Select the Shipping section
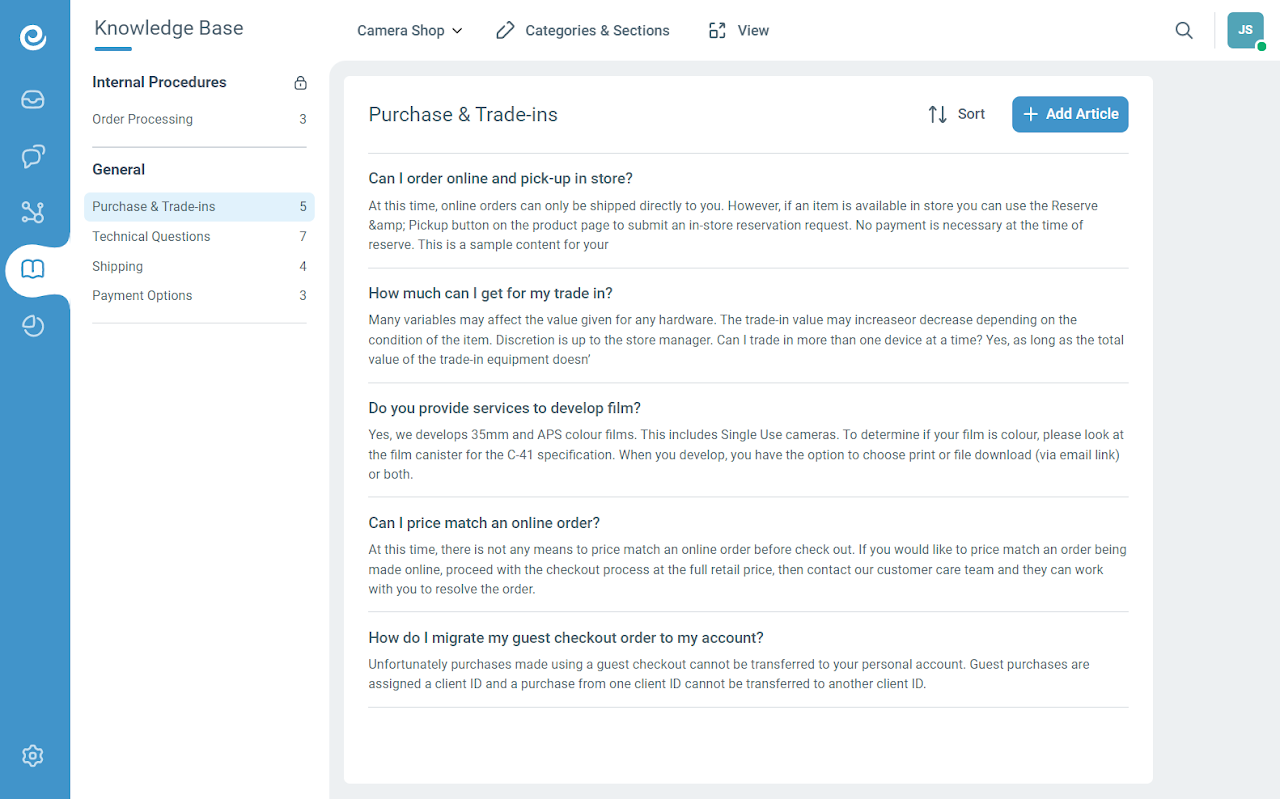The width and height of the screenshot is (1280, 799). point(118,266)
